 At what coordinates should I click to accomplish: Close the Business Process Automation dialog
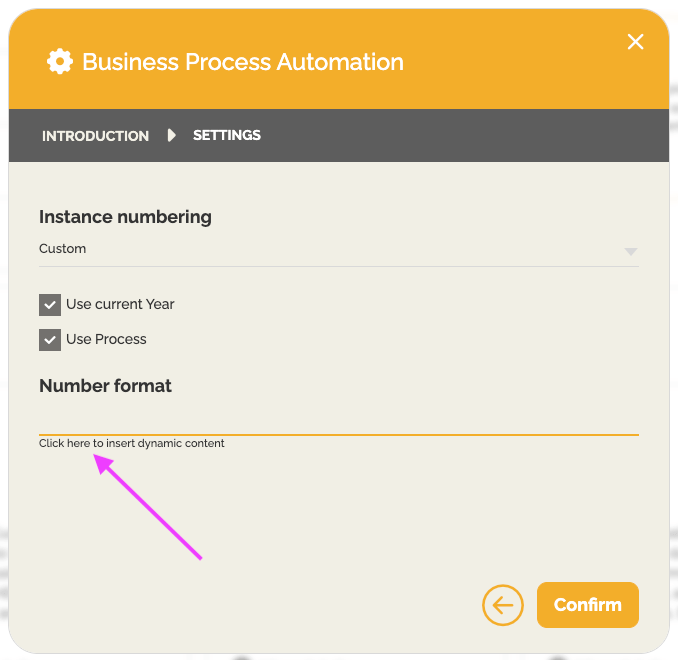coord(635,41)
